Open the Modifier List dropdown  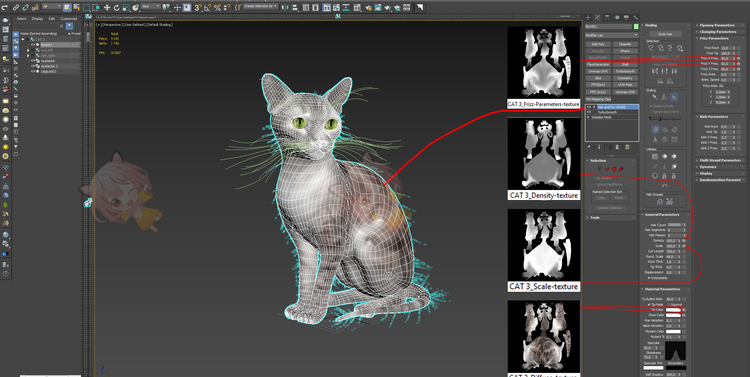[612, 35]
